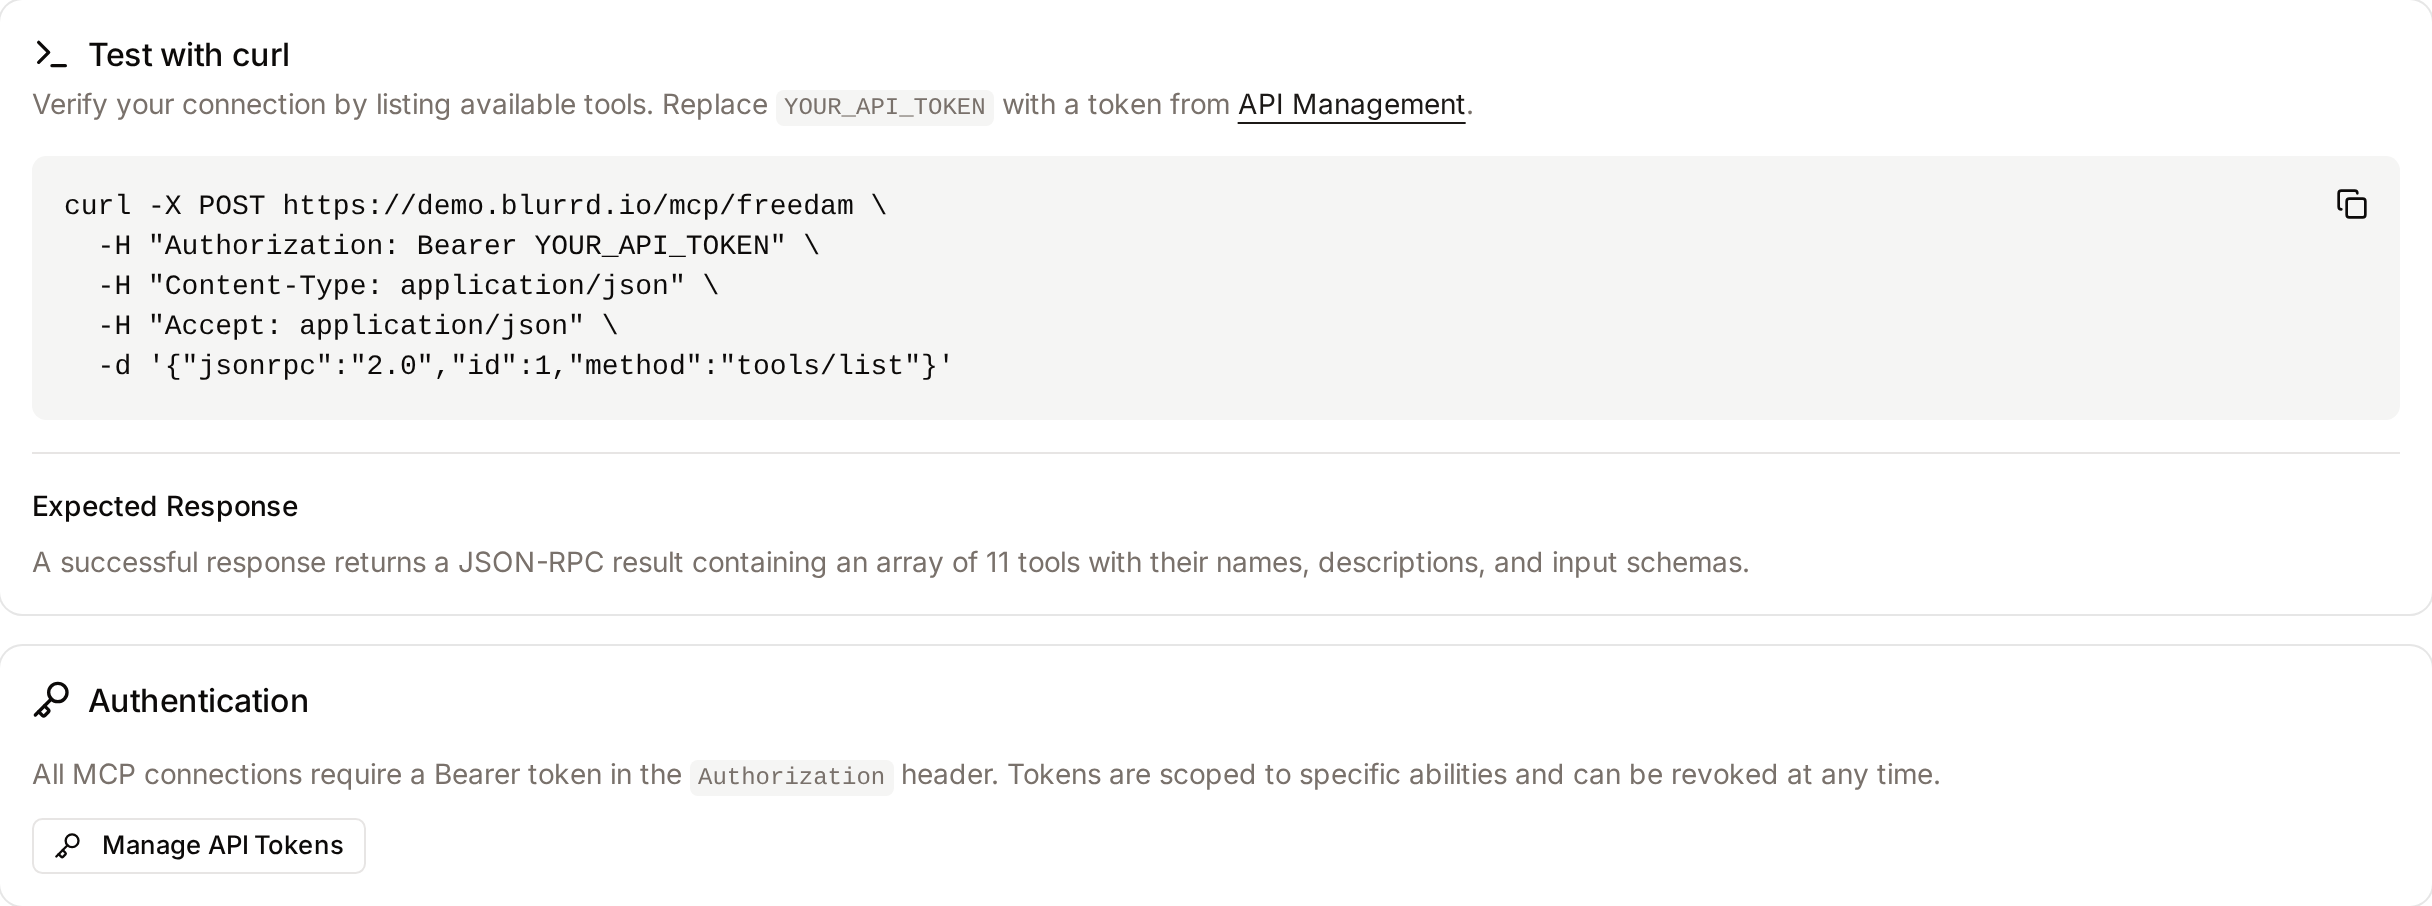The width and height of the screenshot is (2432, 906).
Task: Click the terminal prompt icon beside Test with curl
Action: point(51,54)
